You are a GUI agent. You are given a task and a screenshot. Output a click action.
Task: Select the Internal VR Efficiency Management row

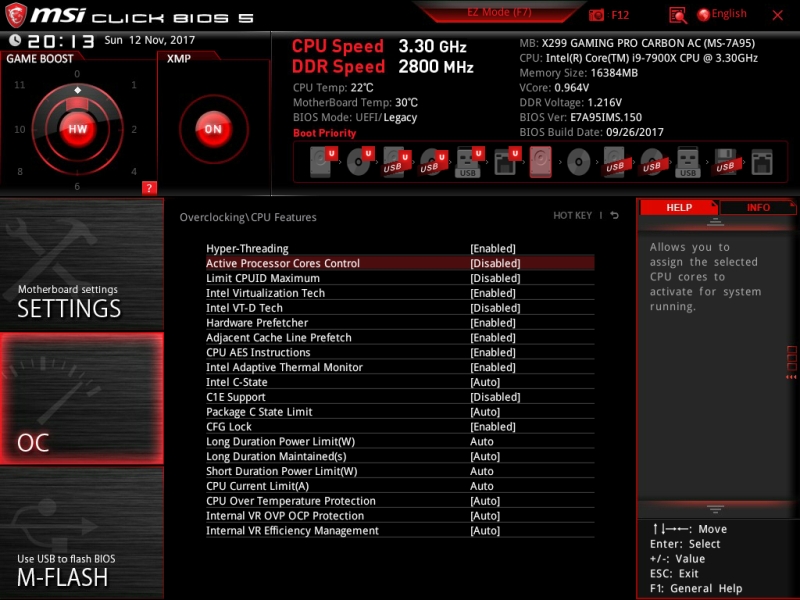400,530
